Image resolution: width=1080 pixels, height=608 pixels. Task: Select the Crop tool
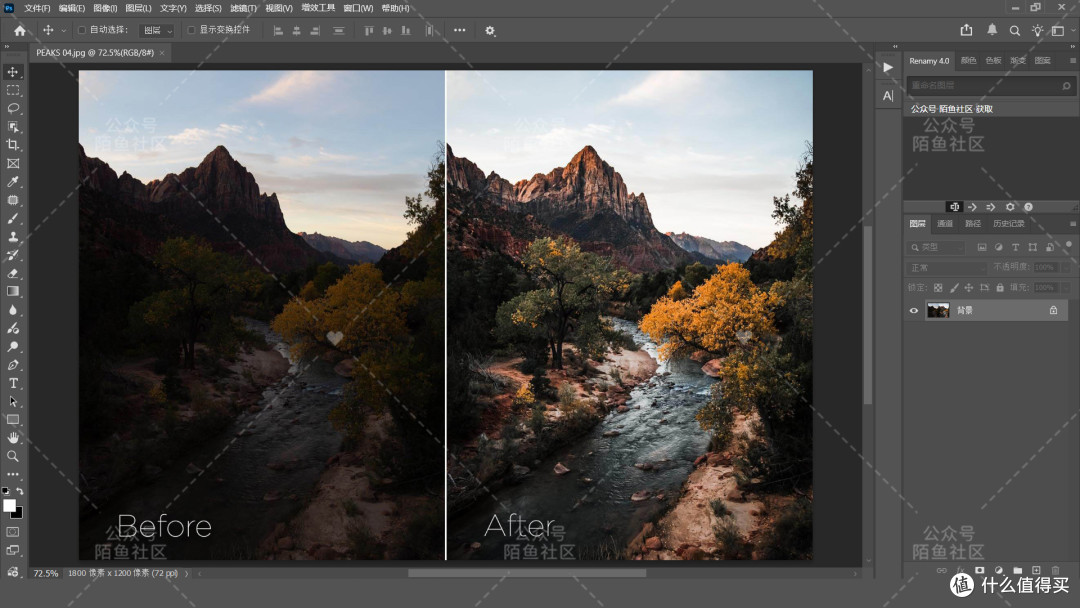pos(13,145)
